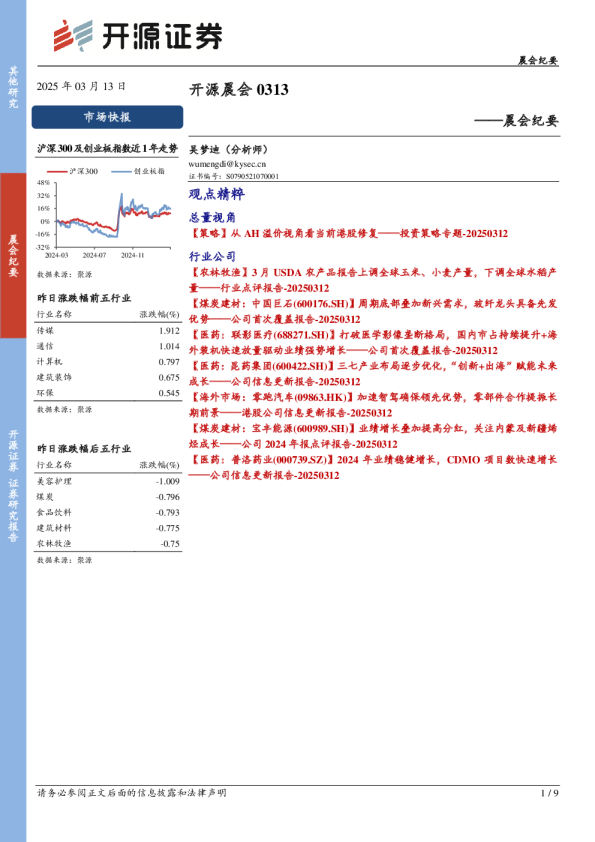Click the 创业板指 blue legend entry
Image resolution: width=595 pixels, height=842 pixels.
coord(138,171)
